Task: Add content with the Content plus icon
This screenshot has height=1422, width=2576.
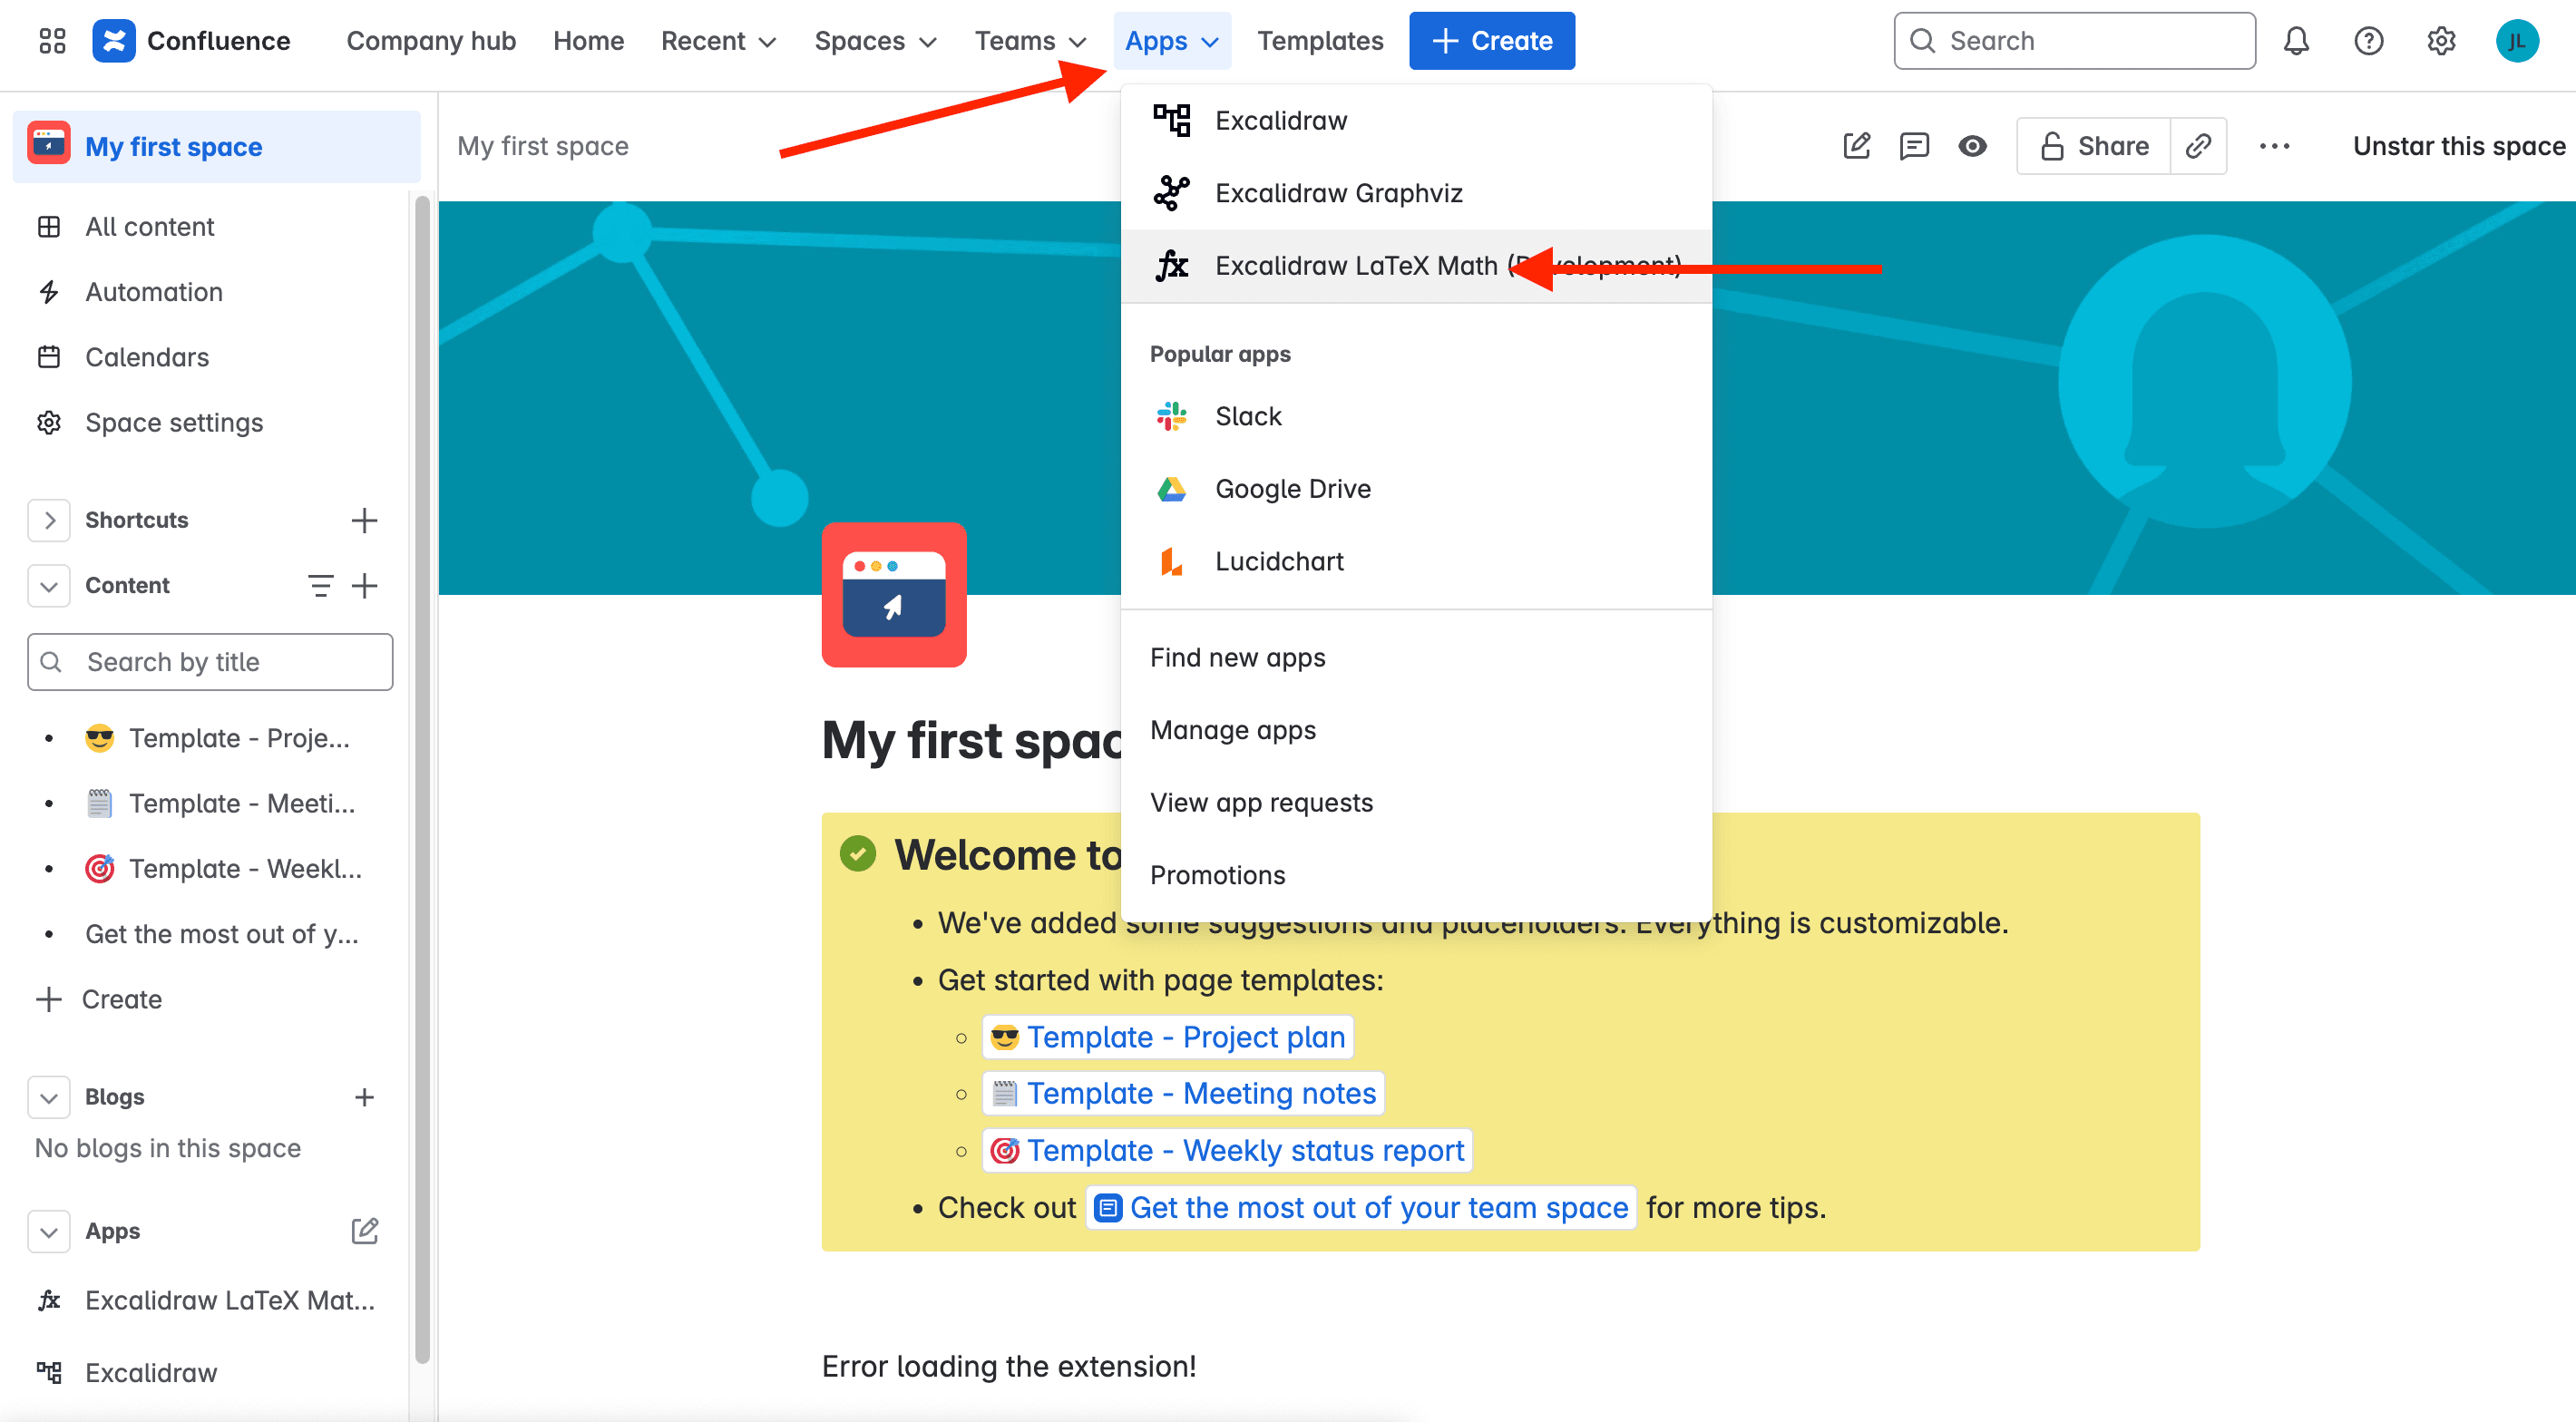Action: 364,585
